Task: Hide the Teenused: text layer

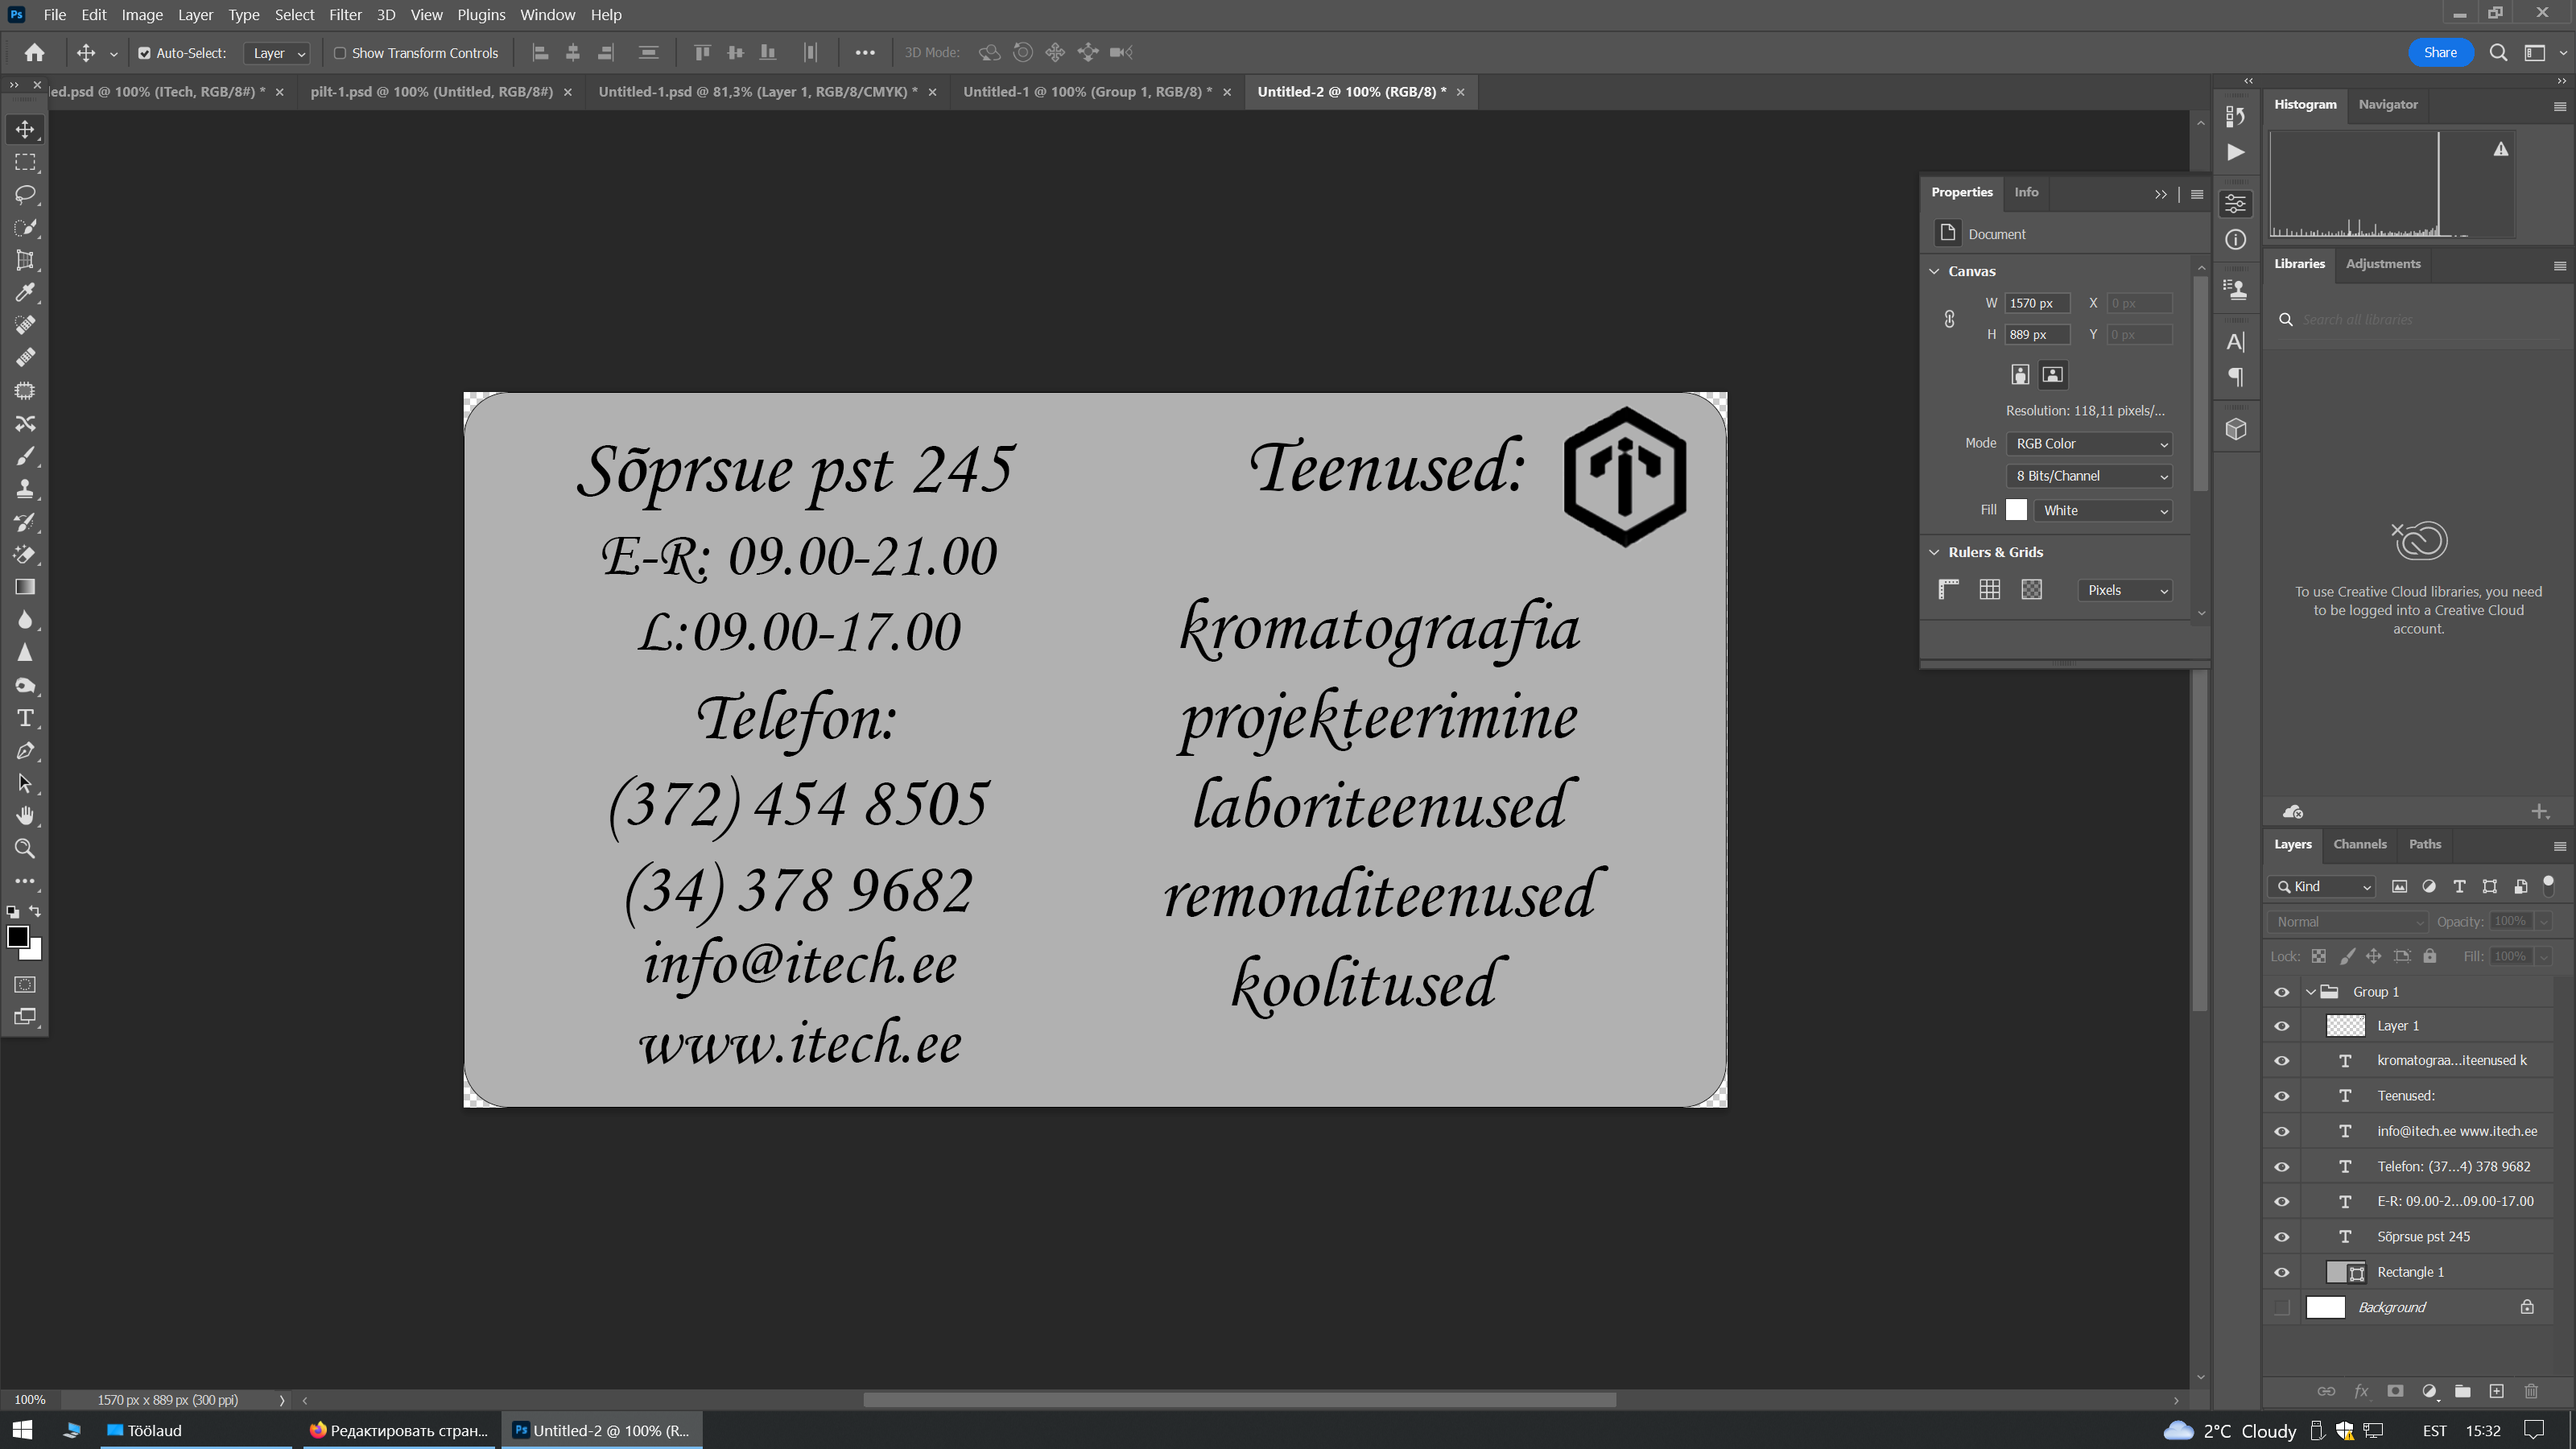Action: click(2281, 1096)
